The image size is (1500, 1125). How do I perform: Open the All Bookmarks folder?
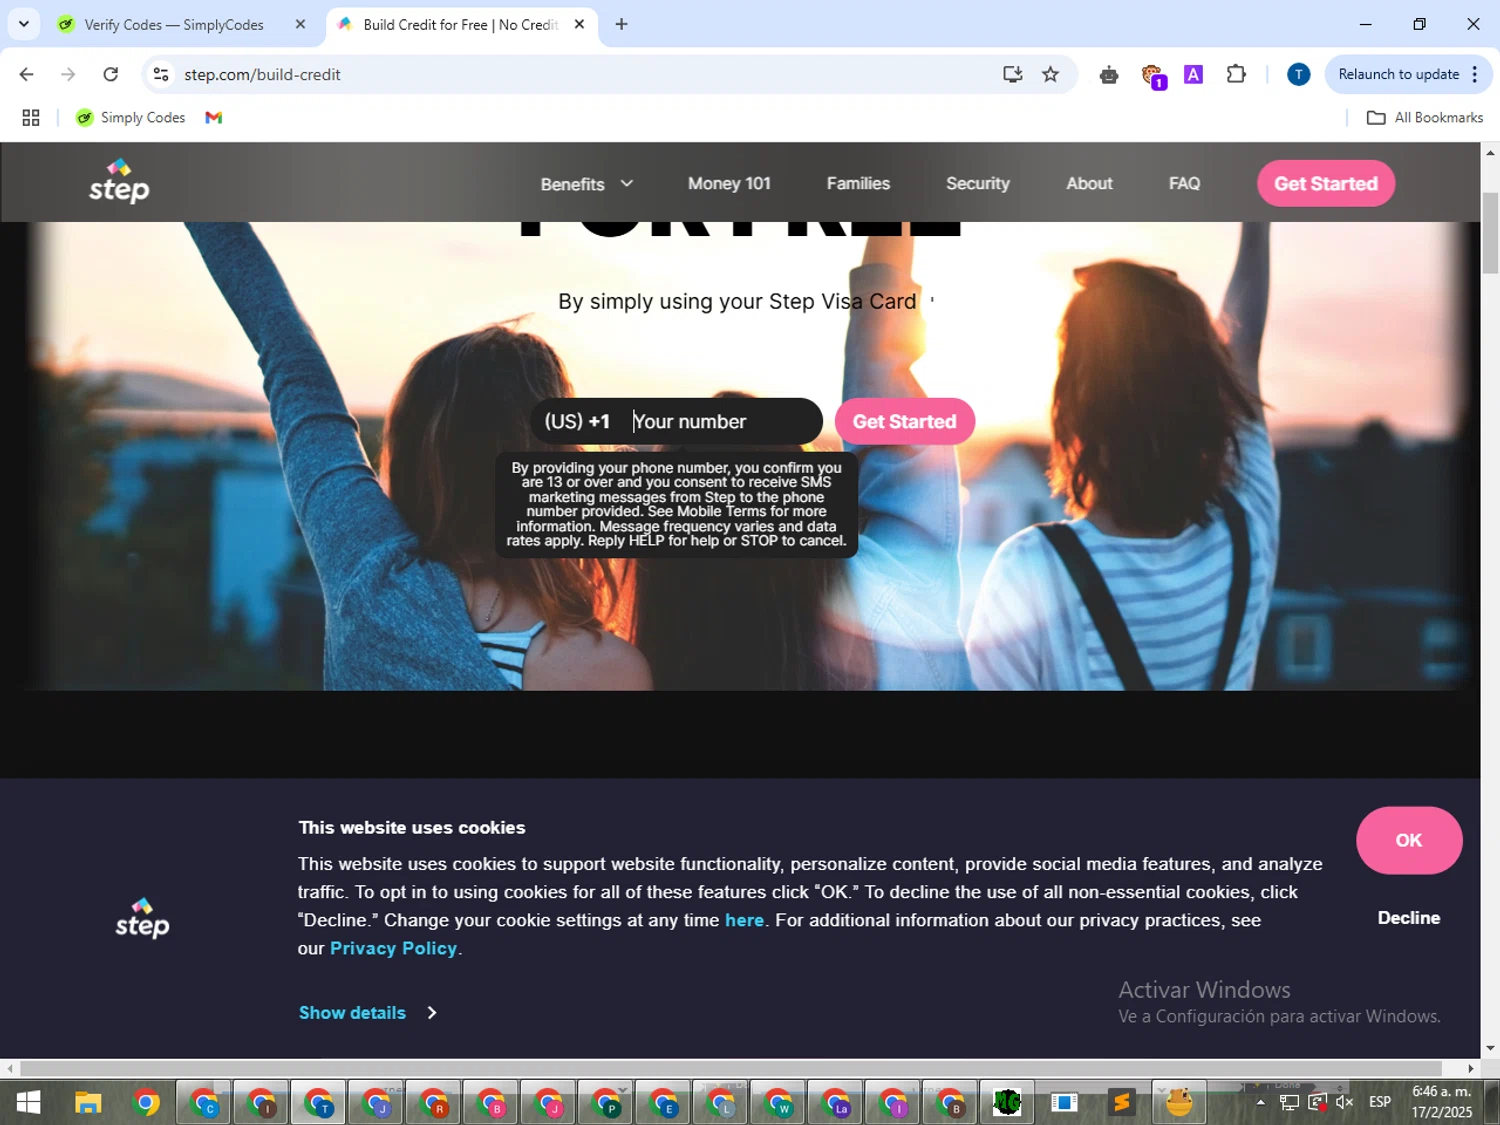click(x=1424, y=117)
